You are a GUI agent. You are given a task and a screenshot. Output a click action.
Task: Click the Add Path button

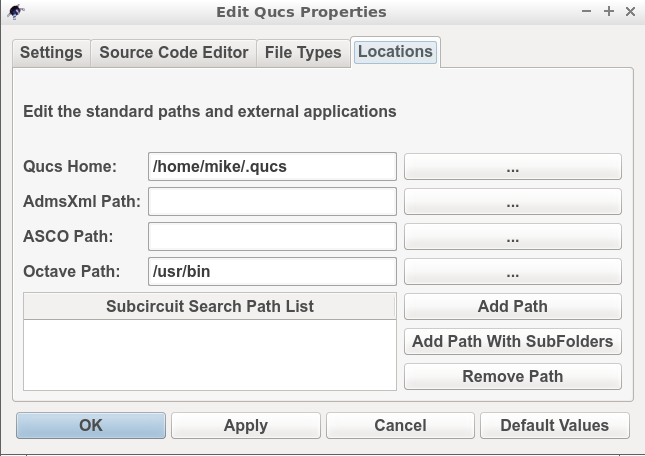(x=513, y=306)
